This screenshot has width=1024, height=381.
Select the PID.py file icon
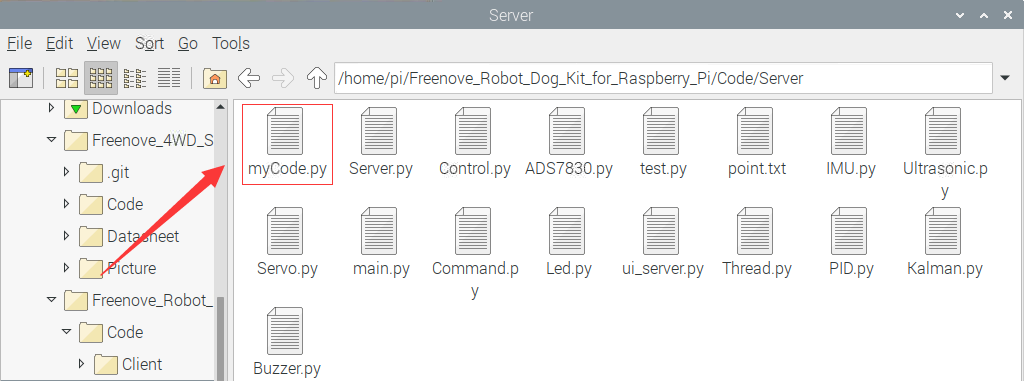(850, 231)
